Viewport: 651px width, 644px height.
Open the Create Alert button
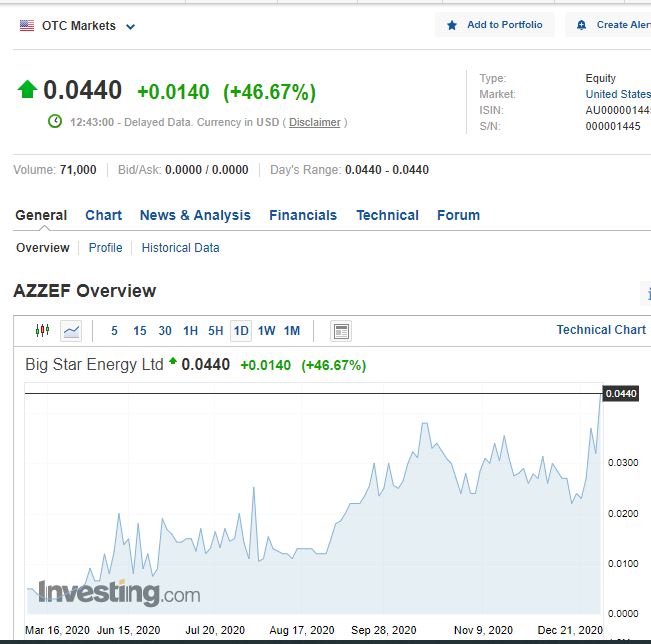[x=609, y=25]
